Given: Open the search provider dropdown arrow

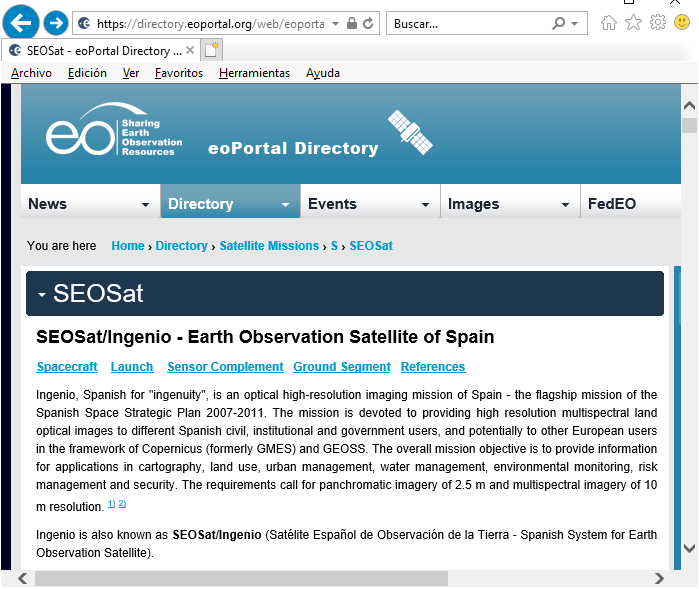Looking at the screenshot, I should coord(575,24).
